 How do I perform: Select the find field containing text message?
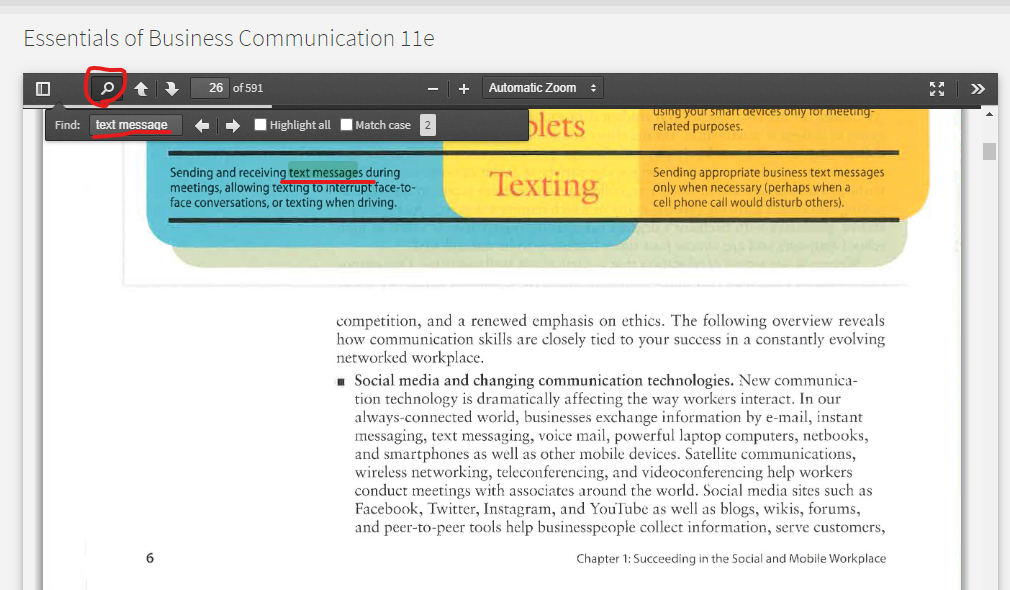pos(133,124)
